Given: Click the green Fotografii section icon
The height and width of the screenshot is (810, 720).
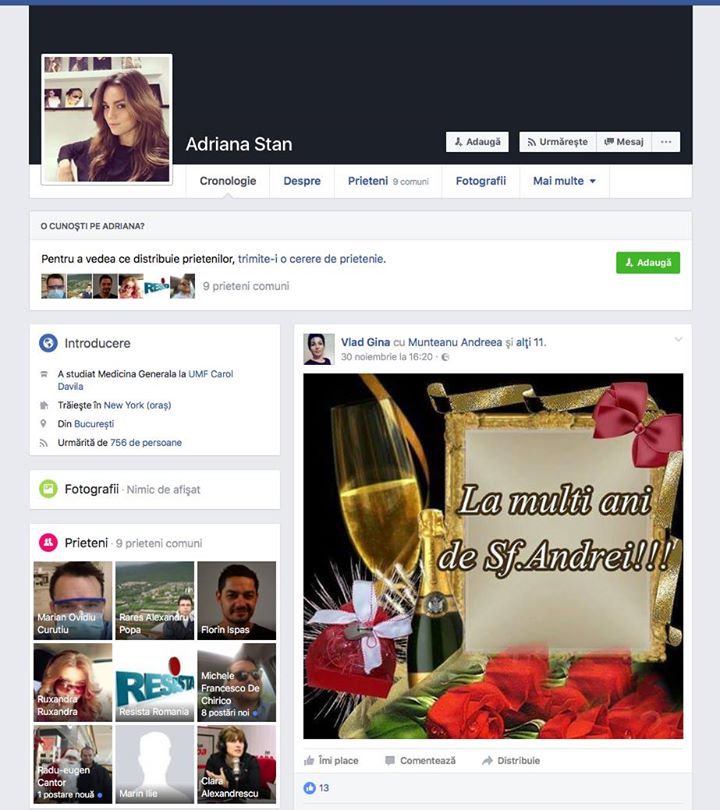Looking at the screenshot, I should point(48,489).
